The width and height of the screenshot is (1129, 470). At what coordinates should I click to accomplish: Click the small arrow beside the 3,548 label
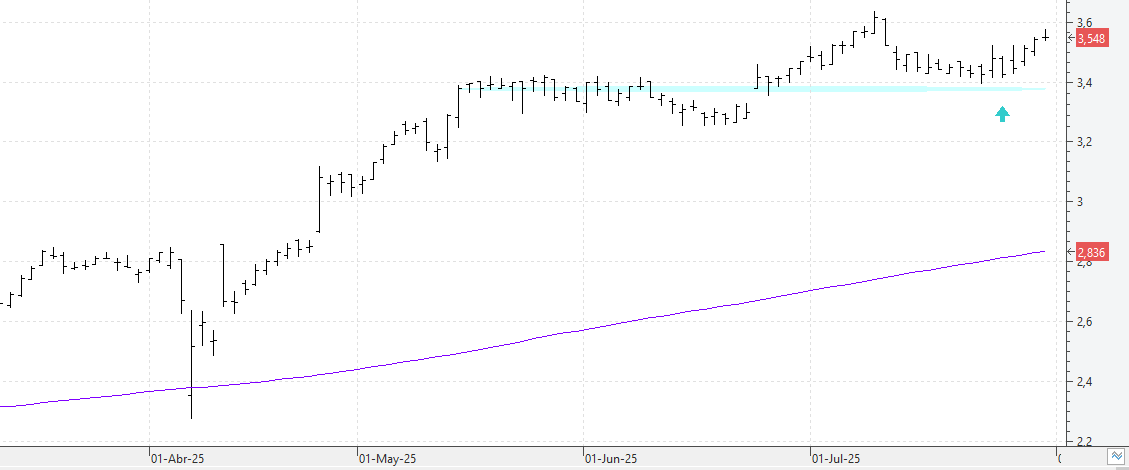pyautogui.click(x=1071, y=37)
